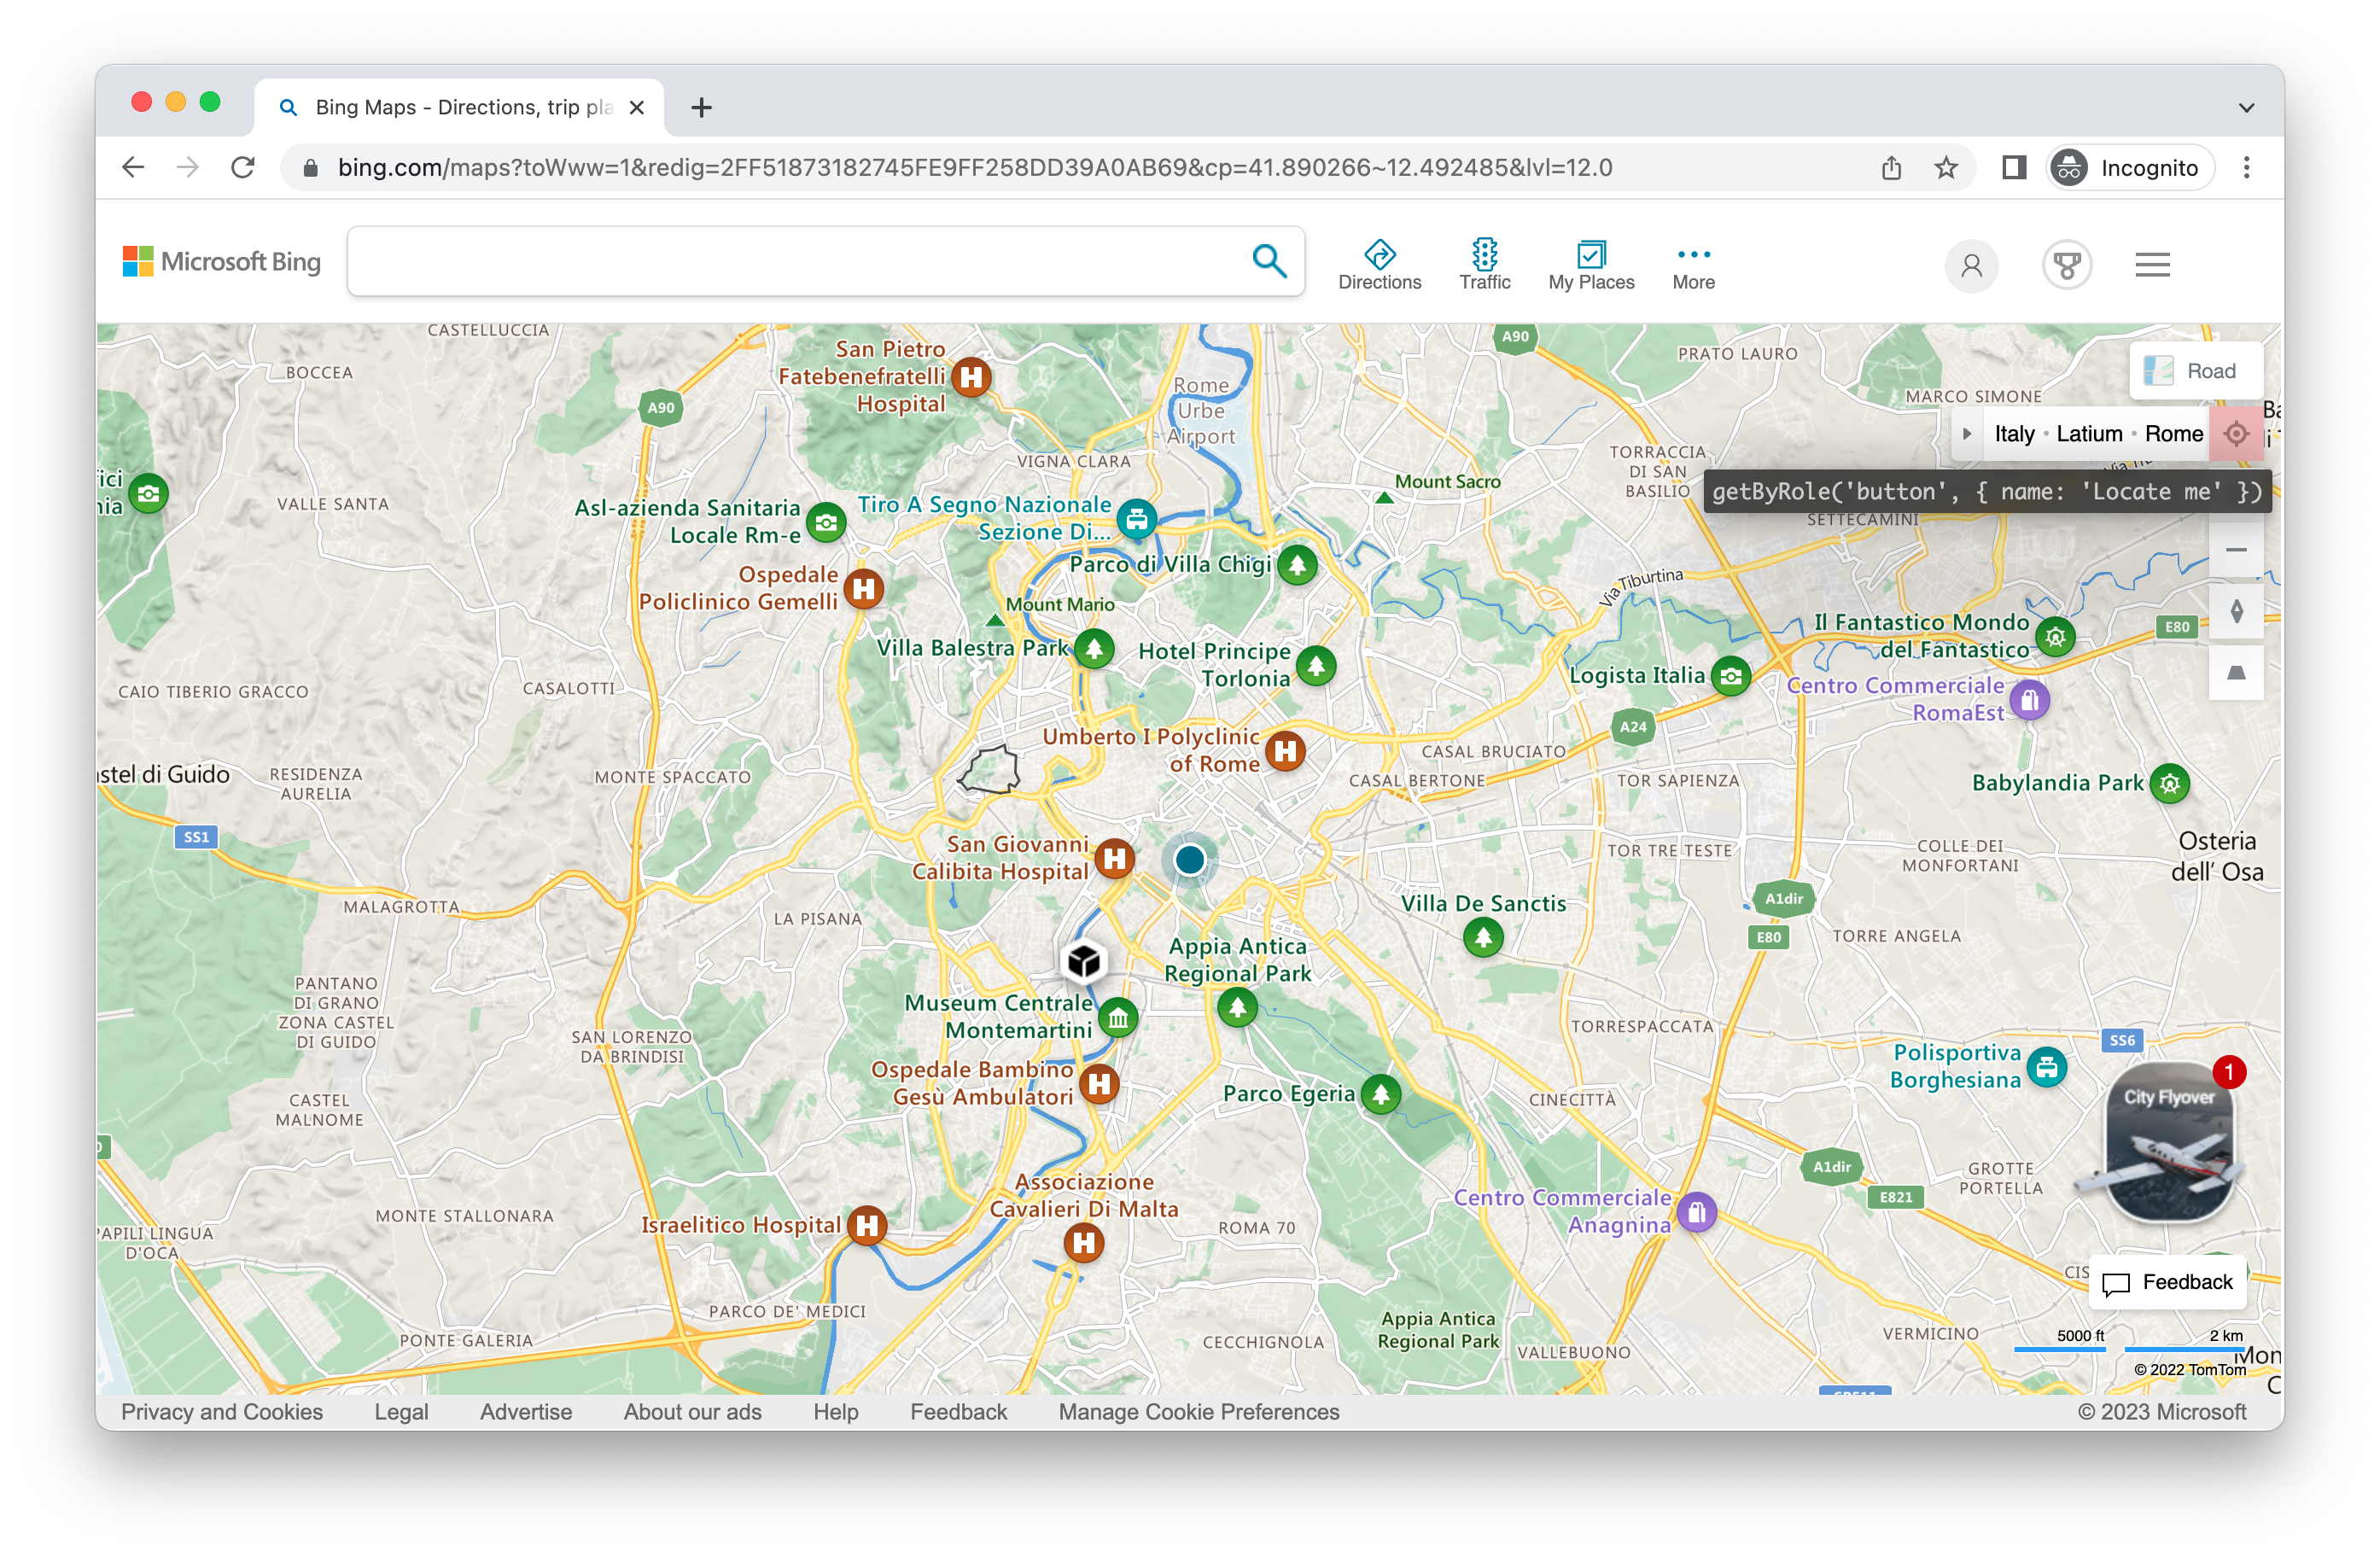Select the Centro Commerciale RomaEst shopping pin

[2029, 700]
